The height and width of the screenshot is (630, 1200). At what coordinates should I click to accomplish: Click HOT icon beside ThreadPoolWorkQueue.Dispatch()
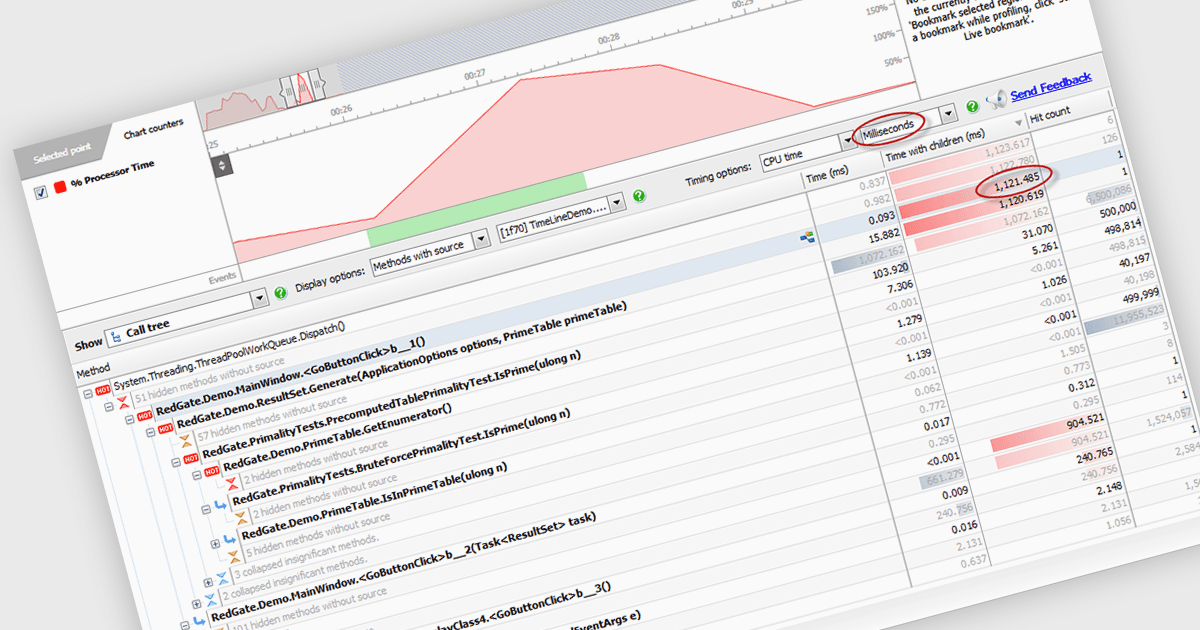click(x=103, y=391)
